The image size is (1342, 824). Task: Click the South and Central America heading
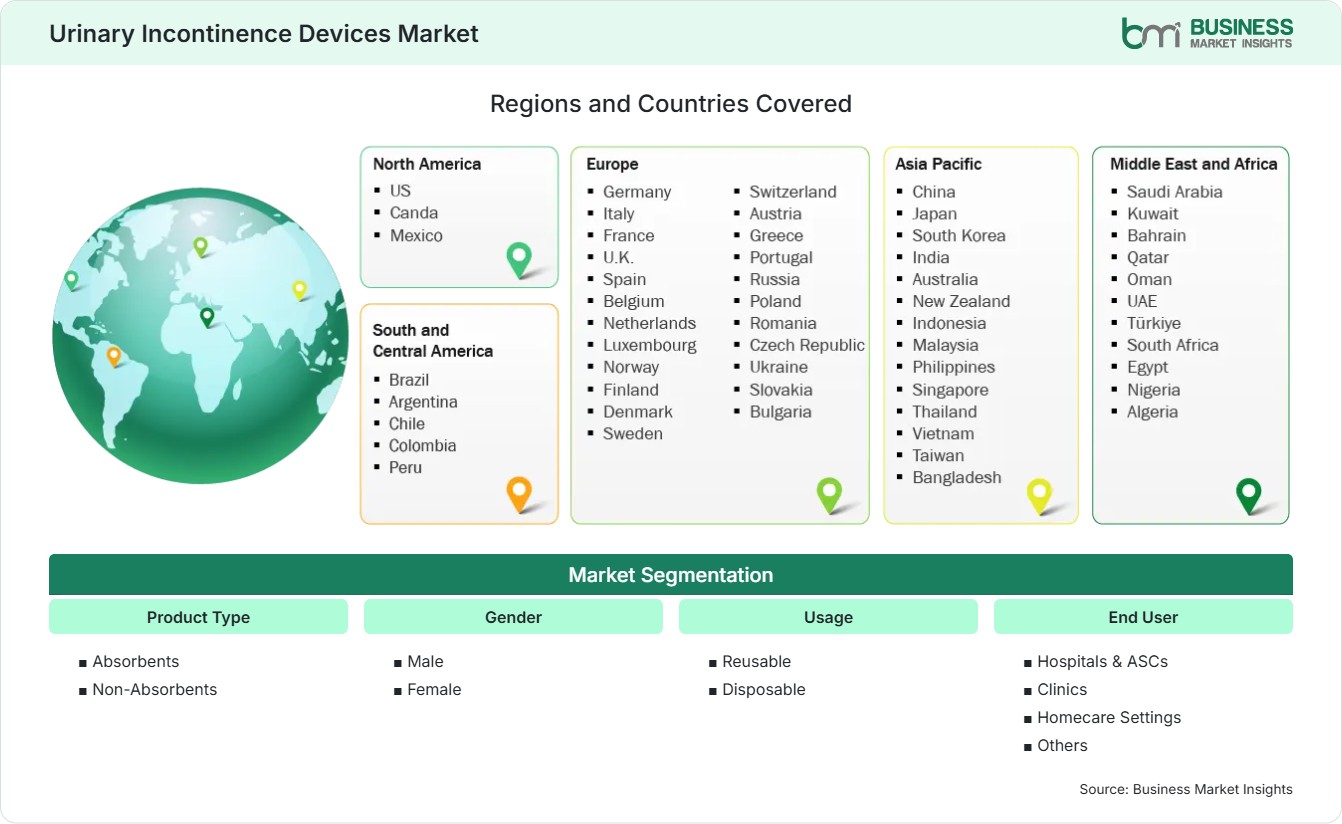(x=433, y=340)
